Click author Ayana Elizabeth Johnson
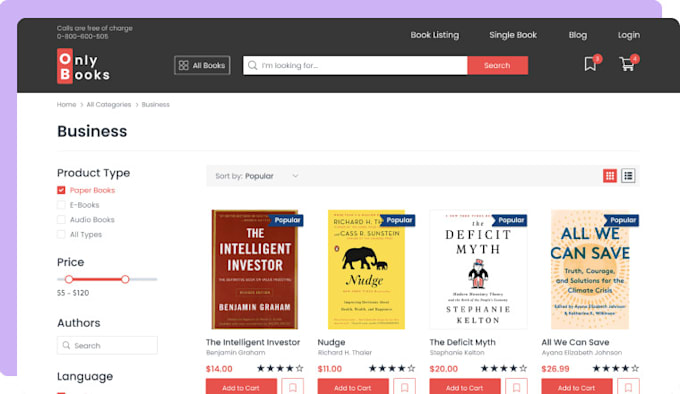680x394 pixels. [582, 353]
